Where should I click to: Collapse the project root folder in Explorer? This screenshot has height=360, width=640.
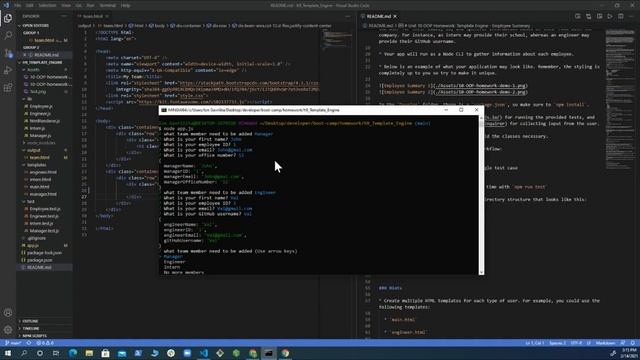(43, 62)
